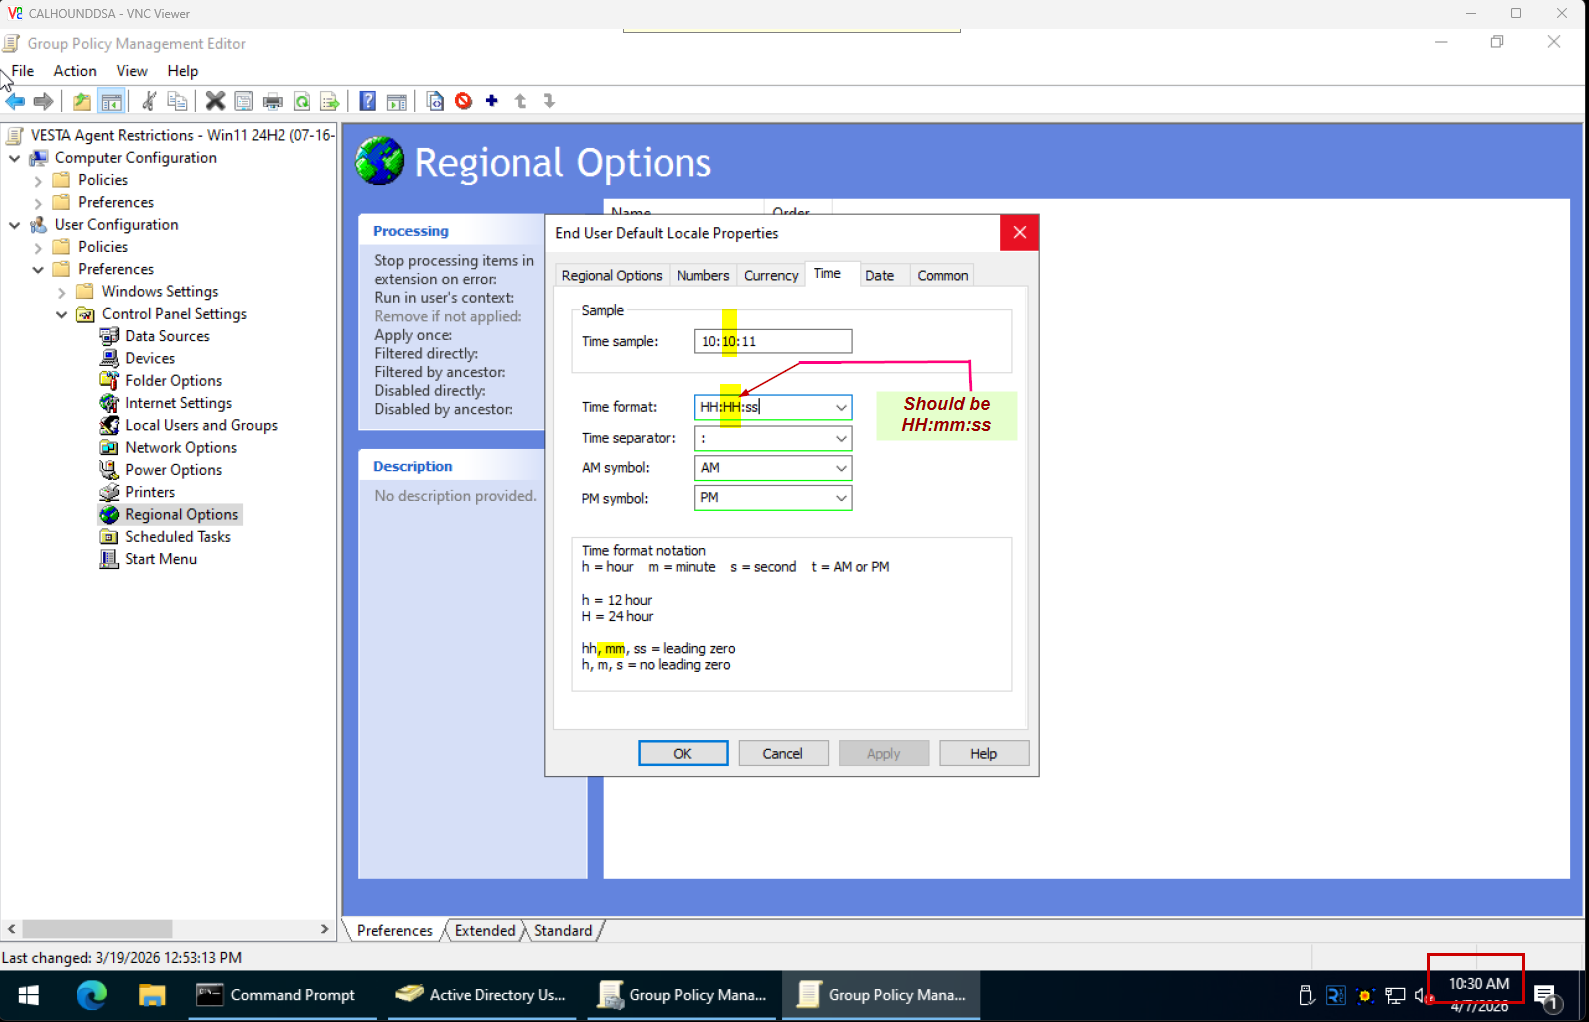Click the Up one level folder icon
1589x1022 pixels.
pos(82,101)
